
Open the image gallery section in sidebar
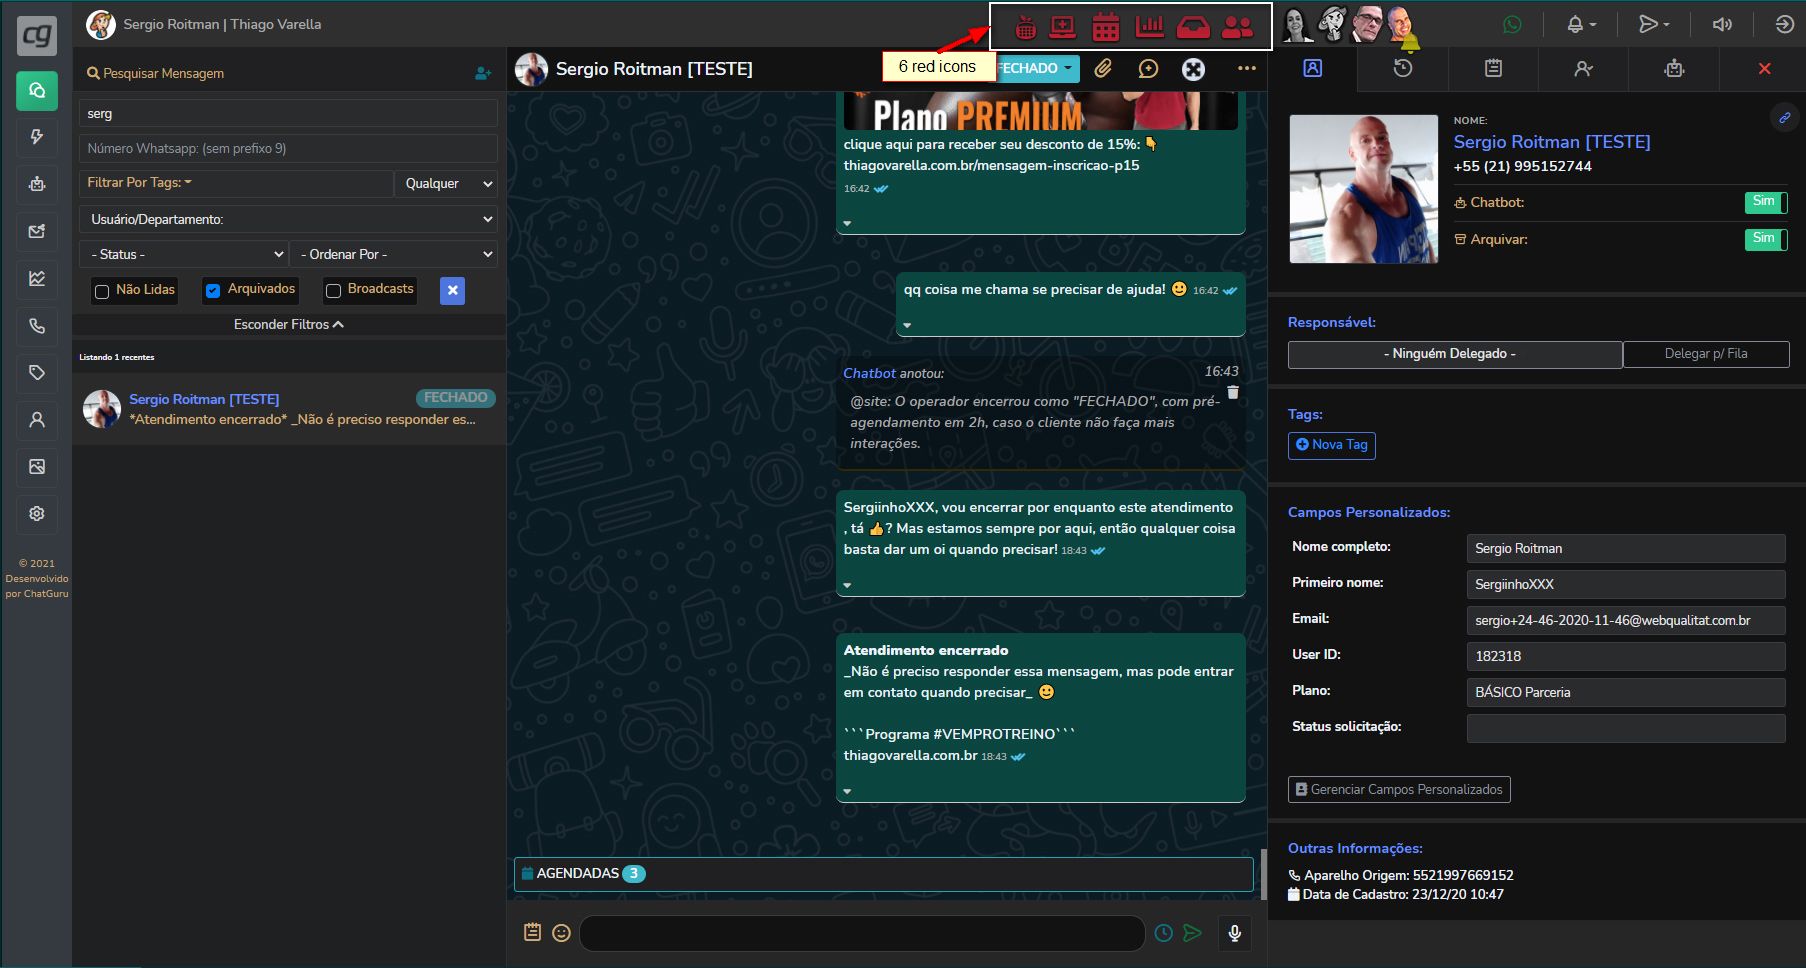[x=37, y=467]
